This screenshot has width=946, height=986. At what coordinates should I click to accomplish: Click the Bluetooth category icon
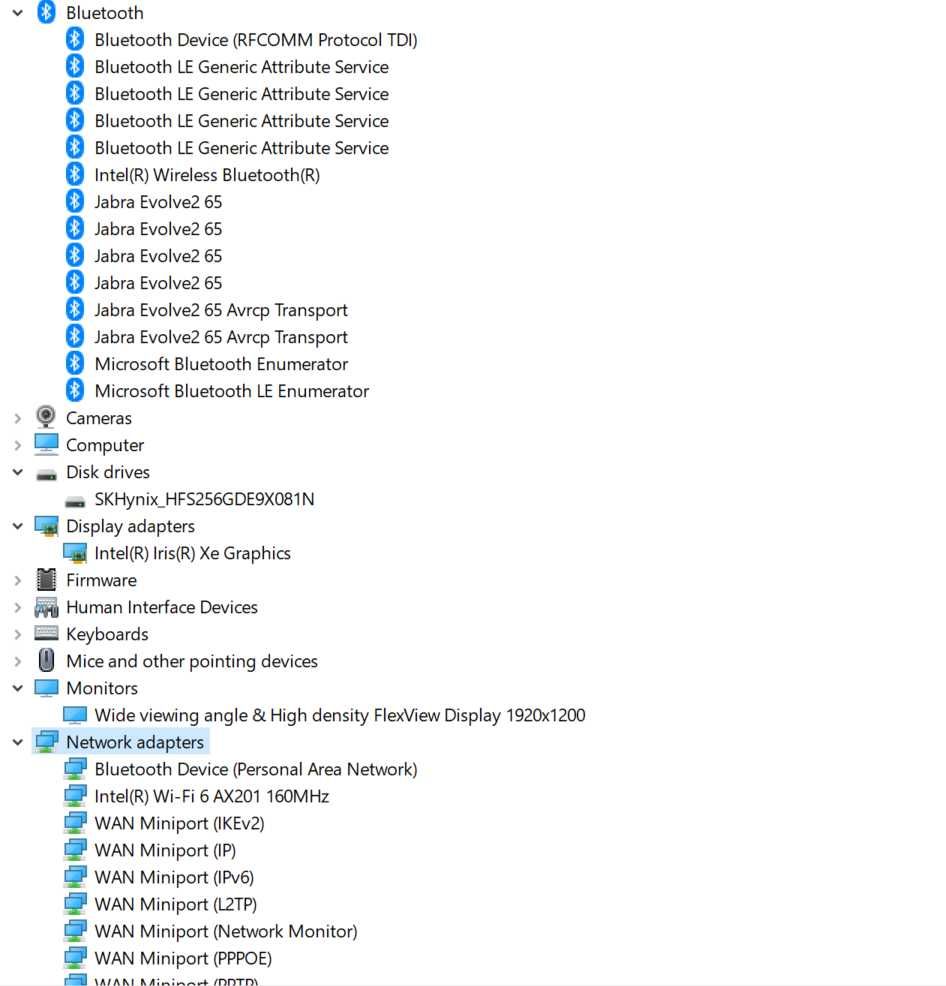pos(46,13)
